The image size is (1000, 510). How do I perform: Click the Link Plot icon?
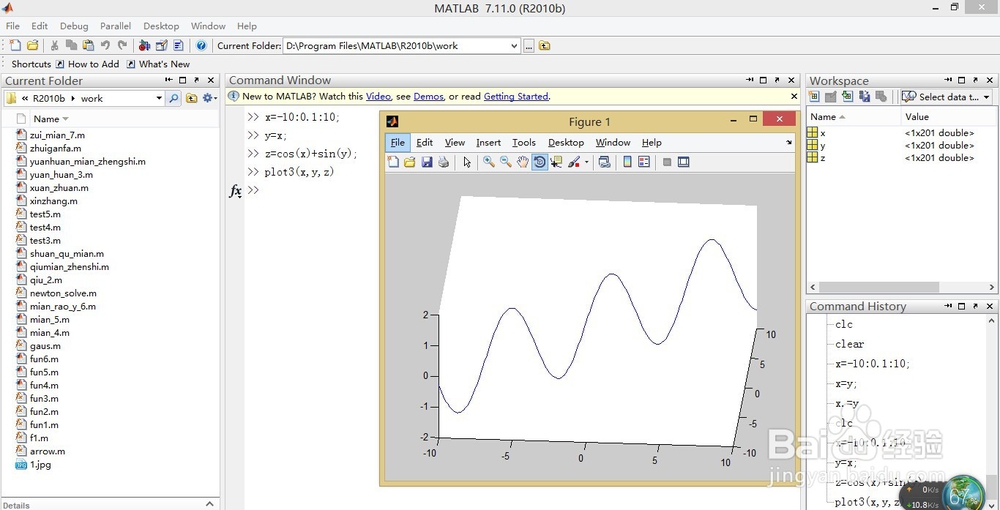coord(604,162)
